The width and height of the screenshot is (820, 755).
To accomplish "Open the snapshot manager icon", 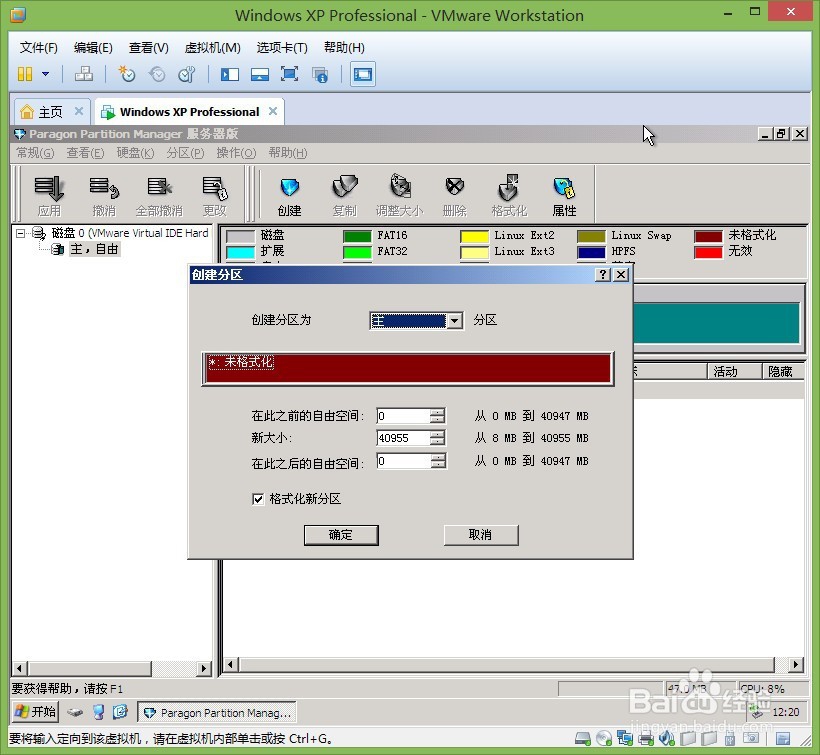I will [187, 74].
